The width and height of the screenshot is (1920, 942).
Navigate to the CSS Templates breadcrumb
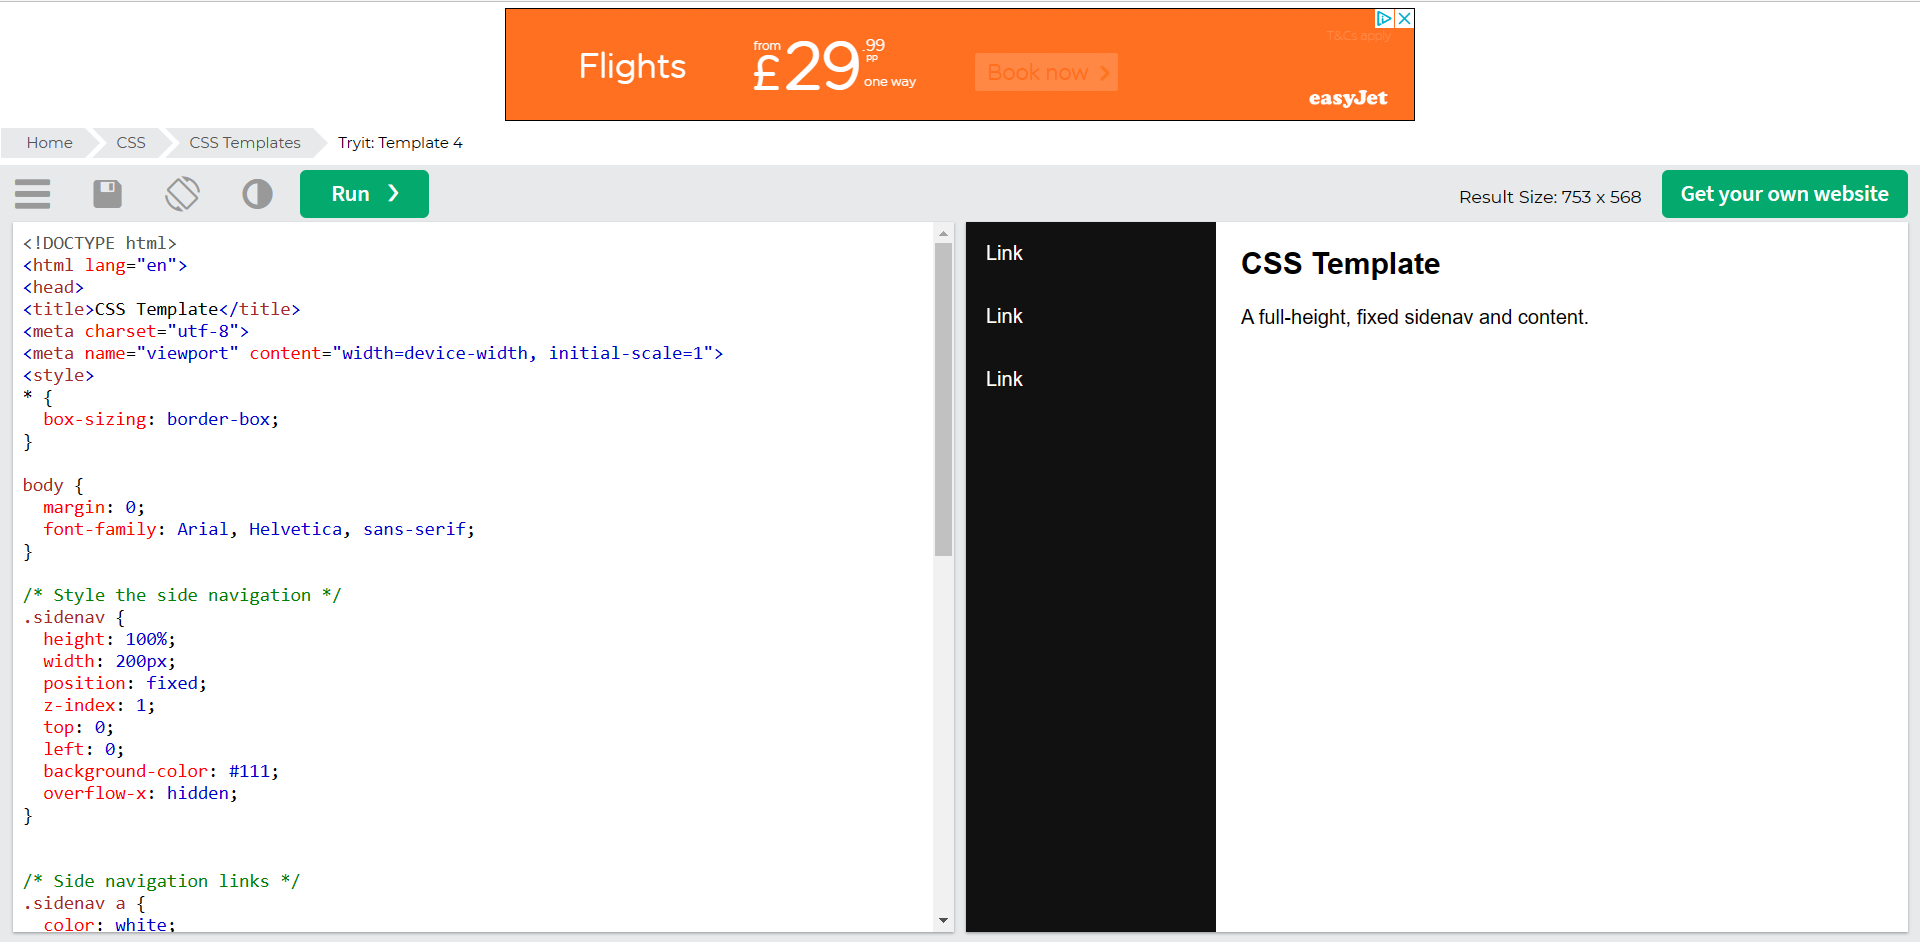245,143
